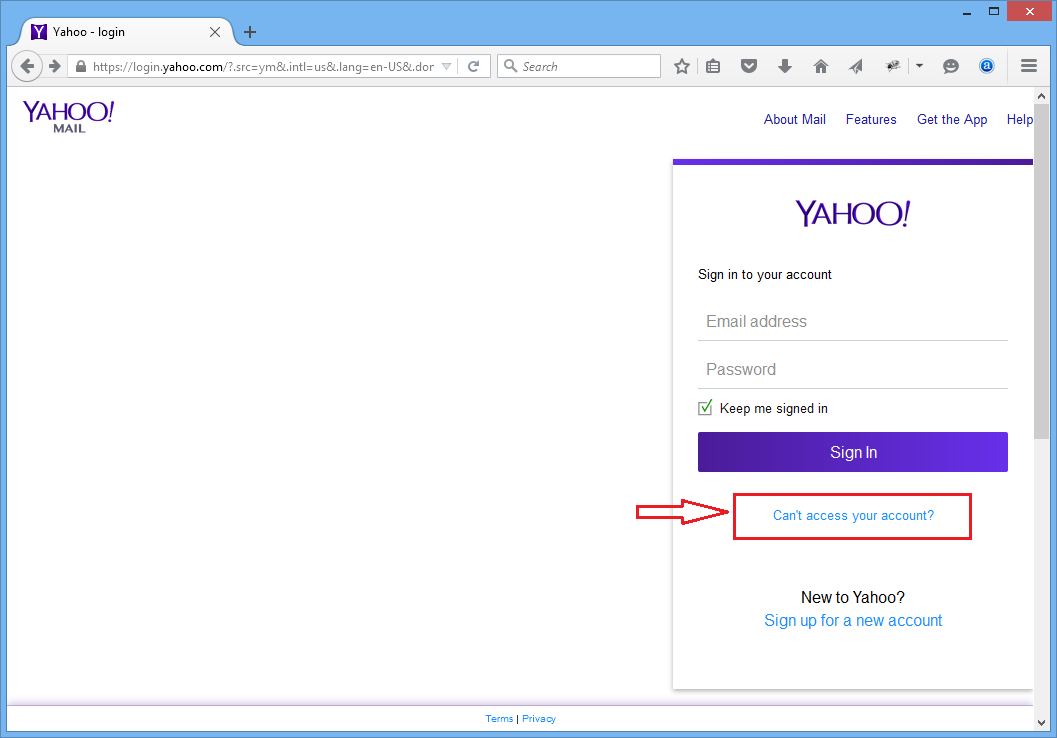Focus the Email address field
The width and height of the screenshot is (1057, 738).
pyautogui.click(x=852, y=321)
